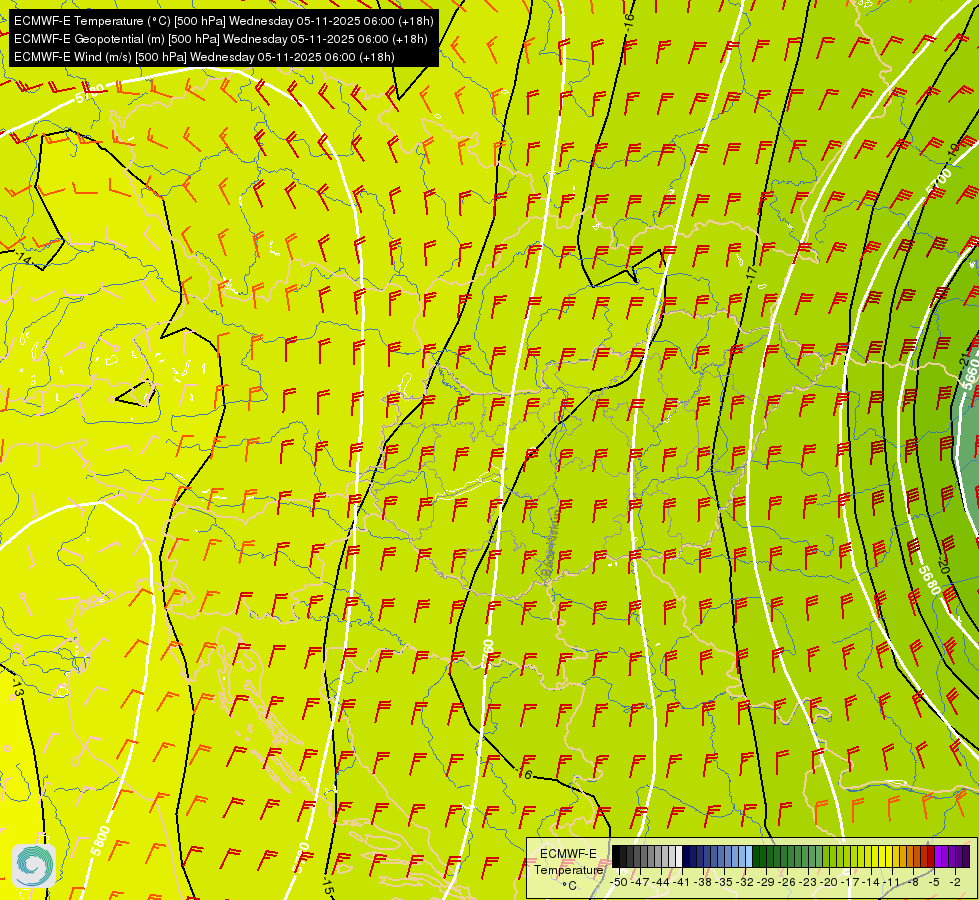The width and height of the screenshot is (979, 900).
Task: Click the -26 legend value
Action: (x=788, y=882)
